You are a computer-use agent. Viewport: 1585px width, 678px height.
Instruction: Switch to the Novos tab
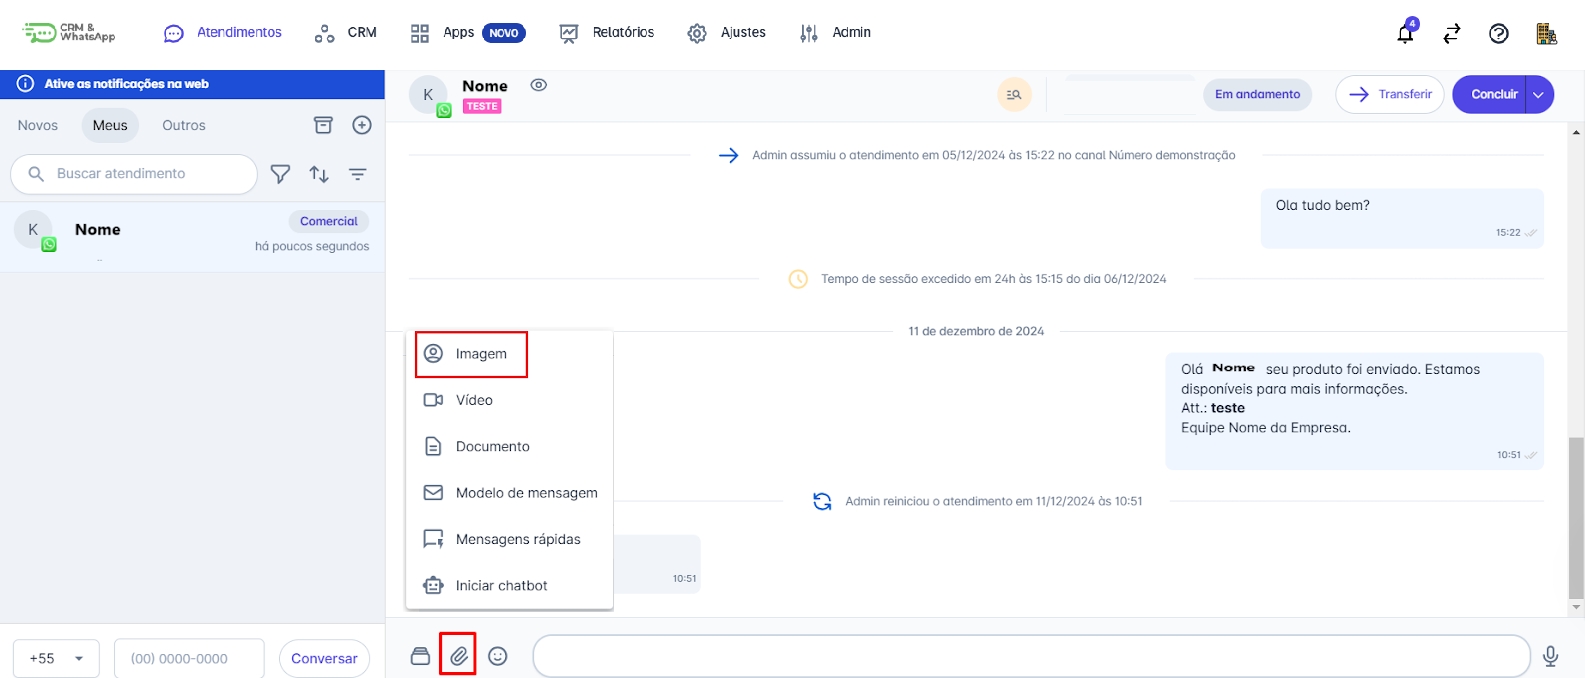38,125
